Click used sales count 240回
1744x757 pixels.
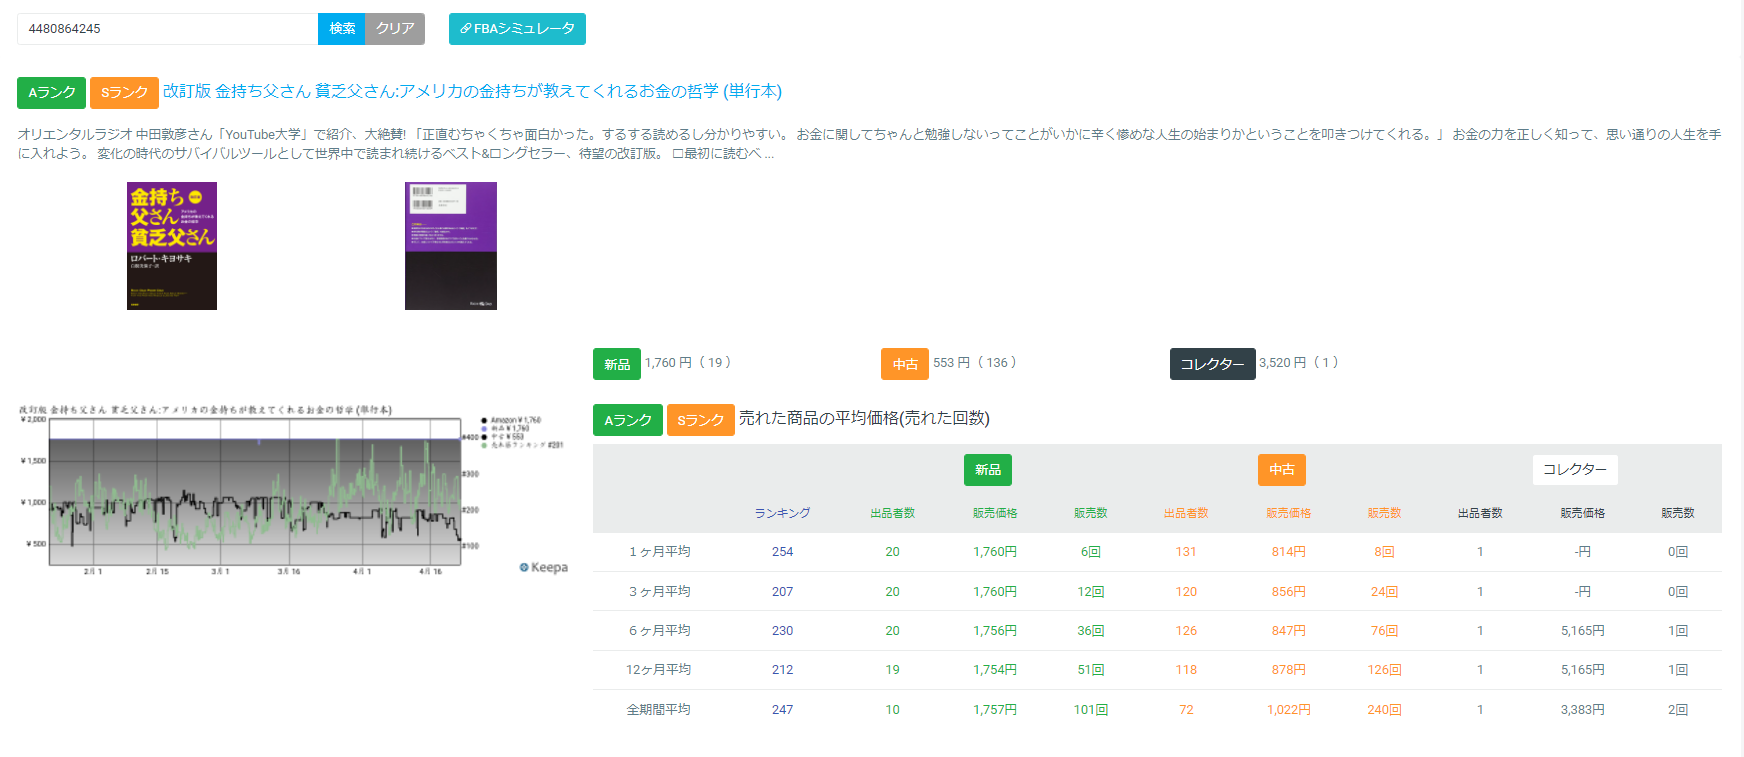pyautogui.click(x=1384, y=710)
